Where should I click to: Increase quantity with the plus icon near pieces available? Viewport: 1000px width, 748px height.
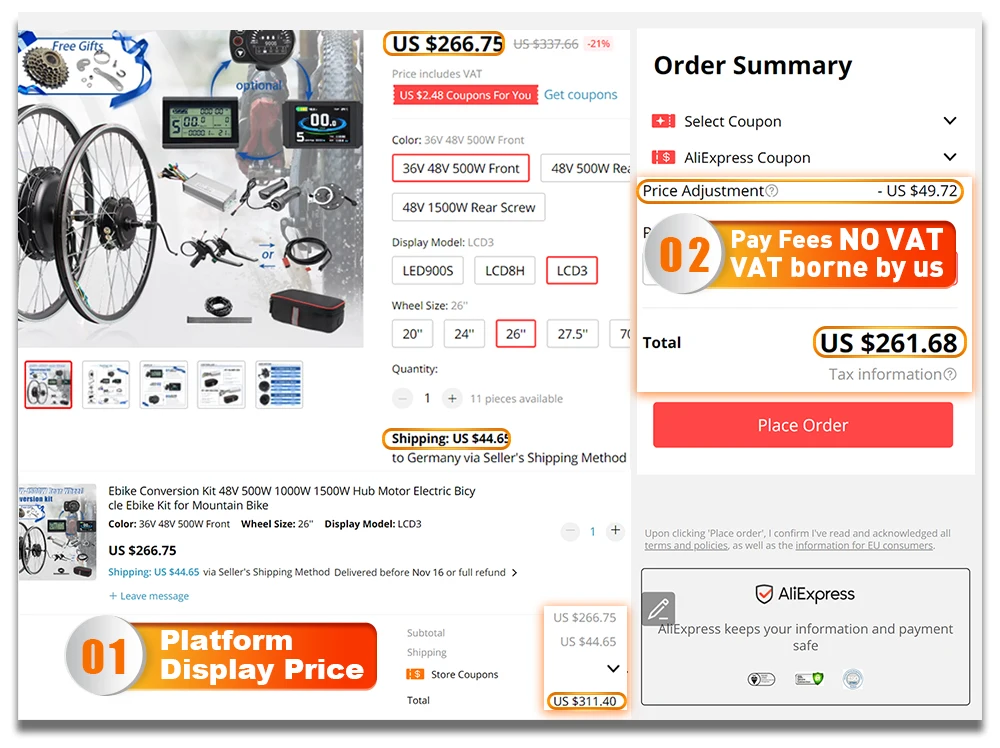point(452,399)
